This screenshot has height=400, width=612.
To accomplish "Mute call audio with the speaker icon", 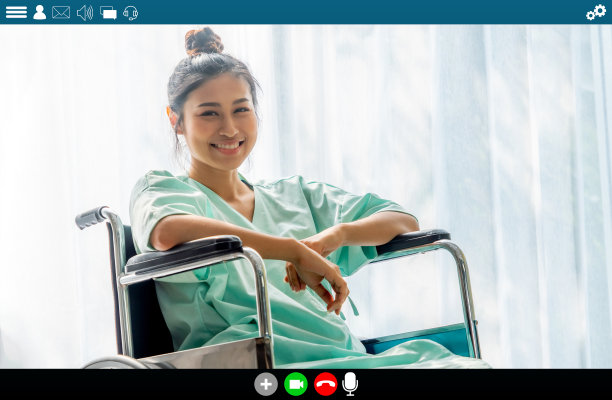I will (x=85, y=12).
